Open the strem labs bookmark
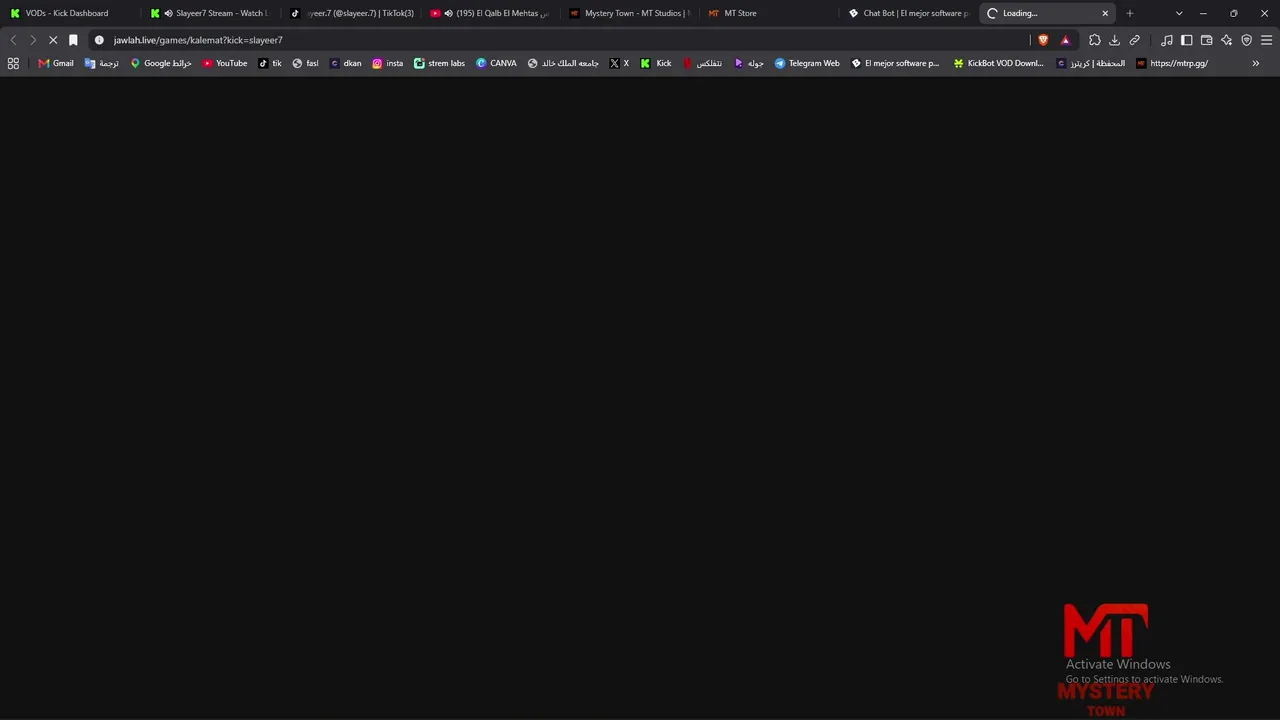Screen dimensions: 1280x720 coord(439,63)
